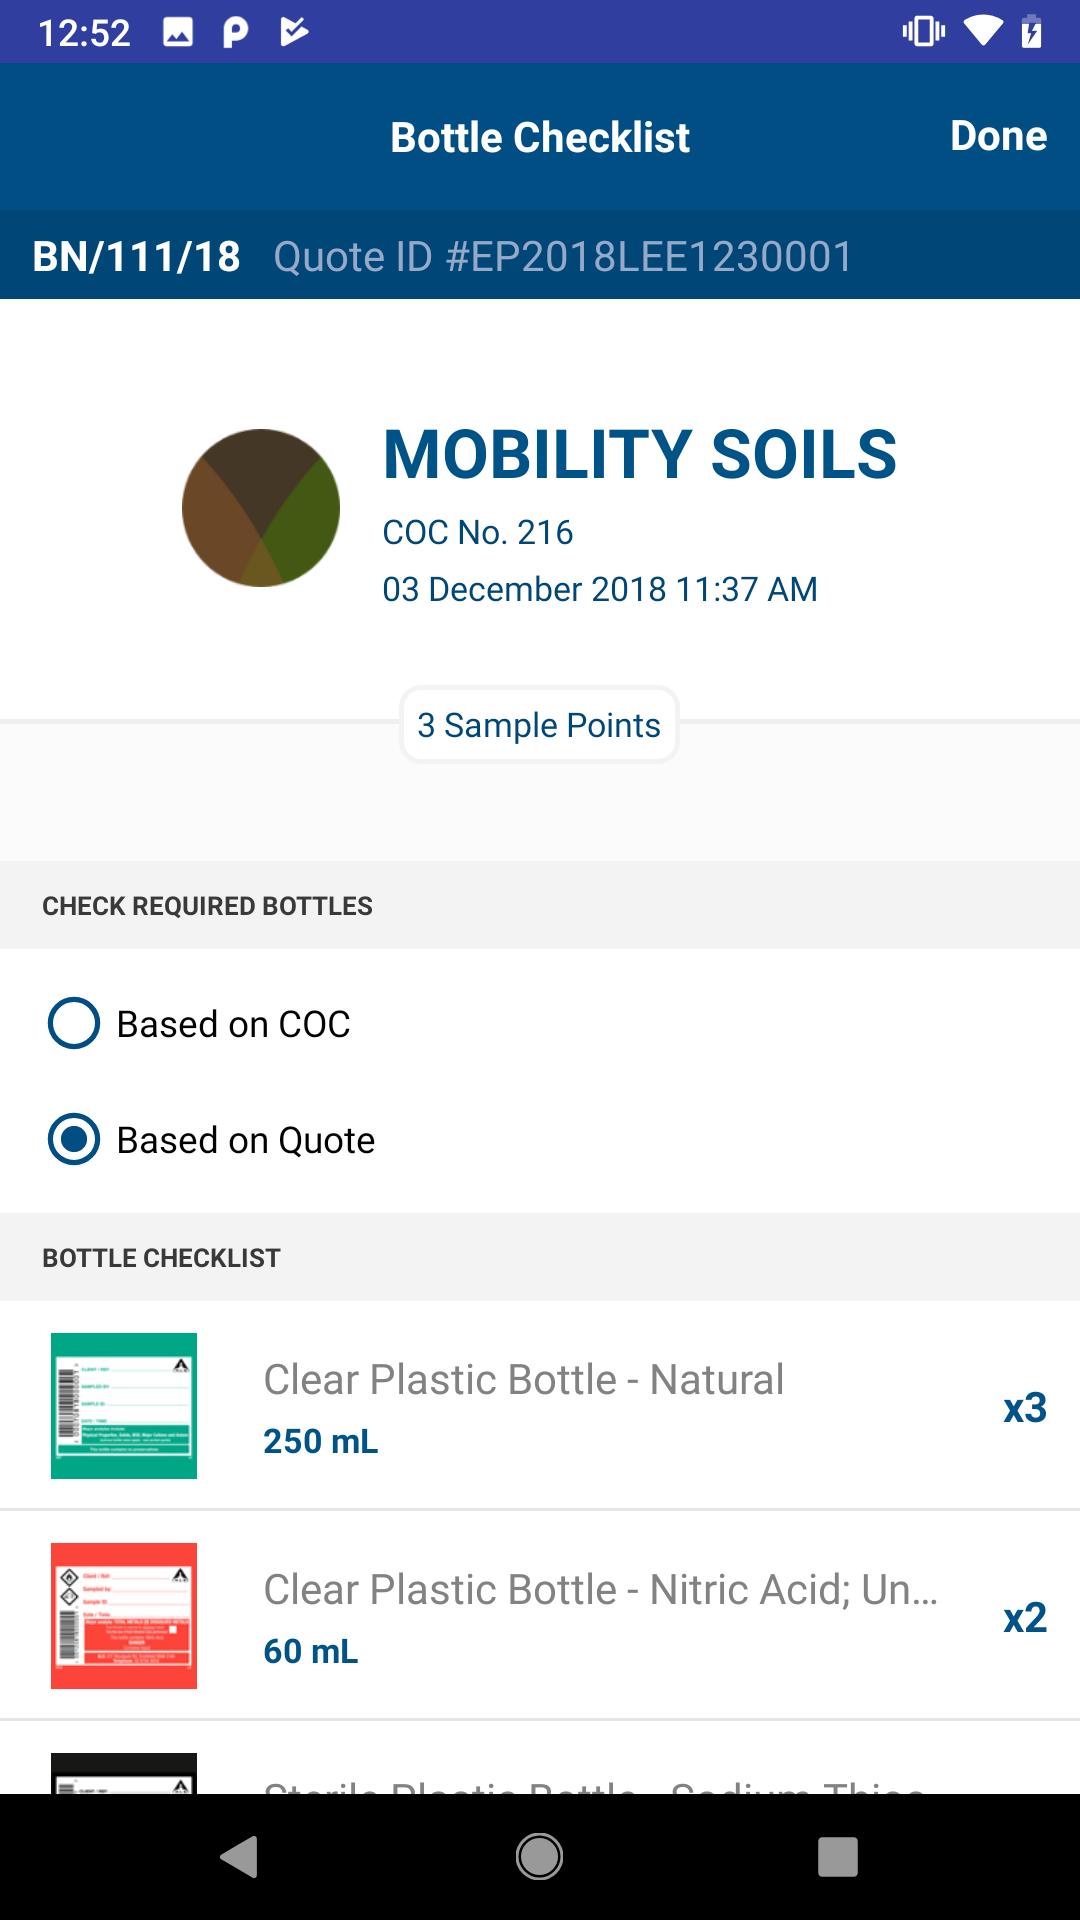Image resolution: width=1080 pixels, height=1920 pixels.
Task: Tap the image notification icon in status bar
Action: click(x=178, y=33)
